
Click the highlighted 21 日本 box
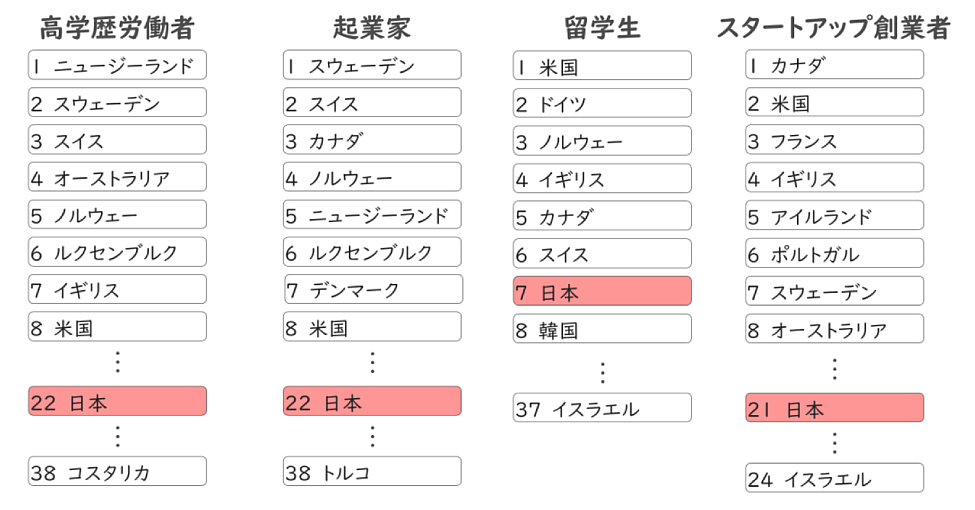pyautogui.click(x=834, y=408)
